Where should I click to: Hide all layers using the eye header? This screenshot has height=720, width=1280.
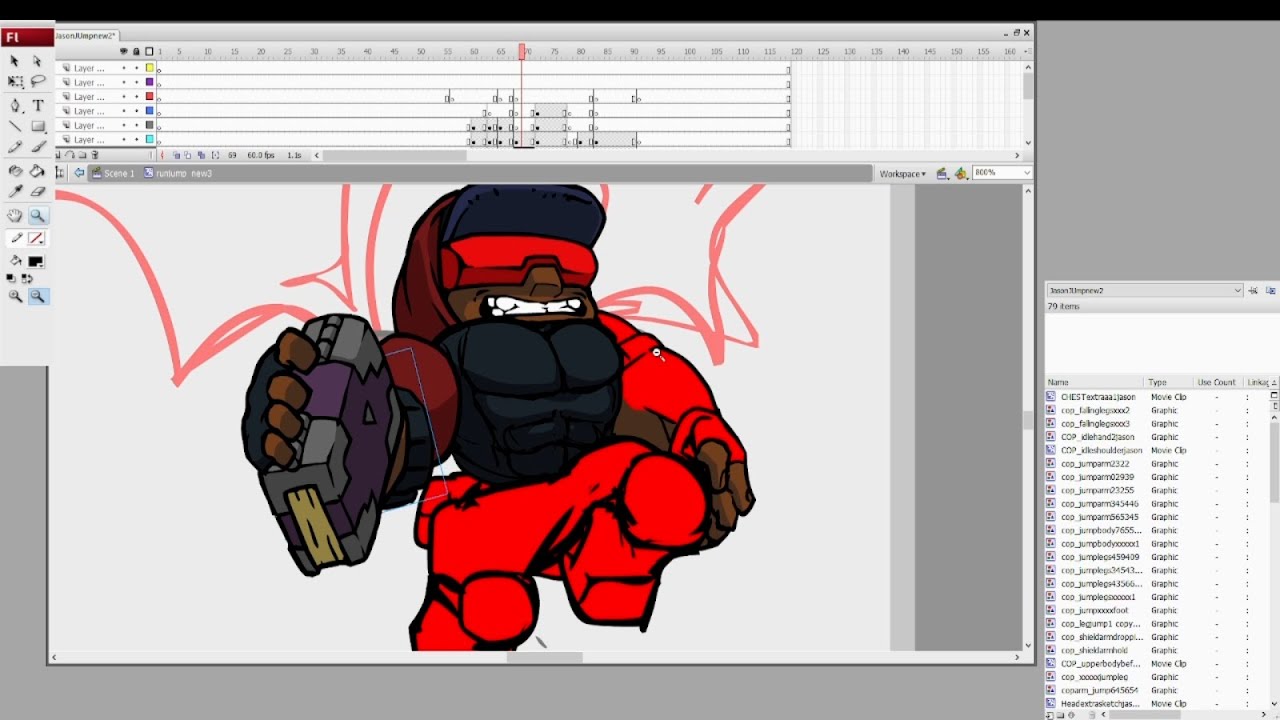pyautogui.click(x=124, y=51)
